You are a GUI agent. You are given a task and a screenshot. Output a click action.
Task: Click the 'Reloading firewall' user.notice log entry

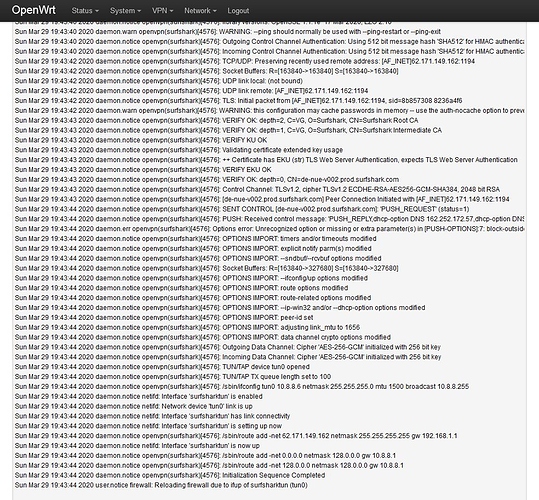[x=161, y=485]
